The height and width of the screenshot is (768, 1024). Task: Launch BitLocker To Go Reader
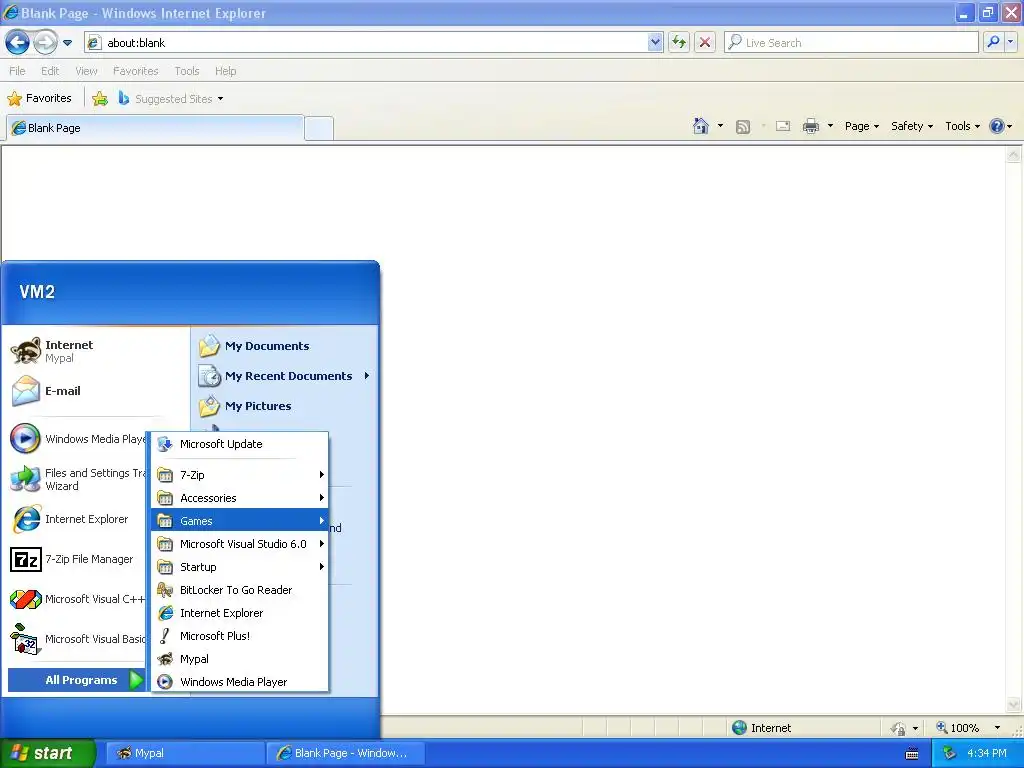pyautogui.click(x=240, y=590)
